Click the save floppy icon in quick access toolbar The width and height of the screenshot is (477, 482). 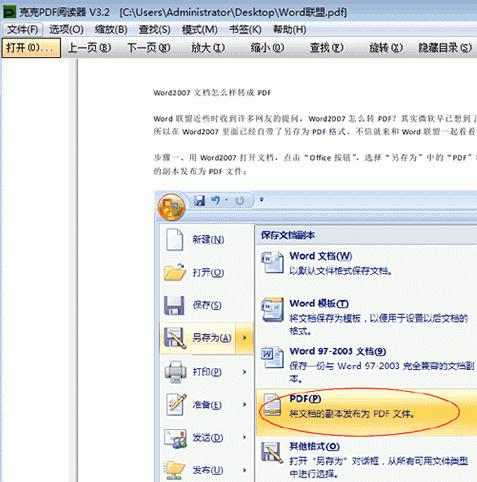pos(199,200)
